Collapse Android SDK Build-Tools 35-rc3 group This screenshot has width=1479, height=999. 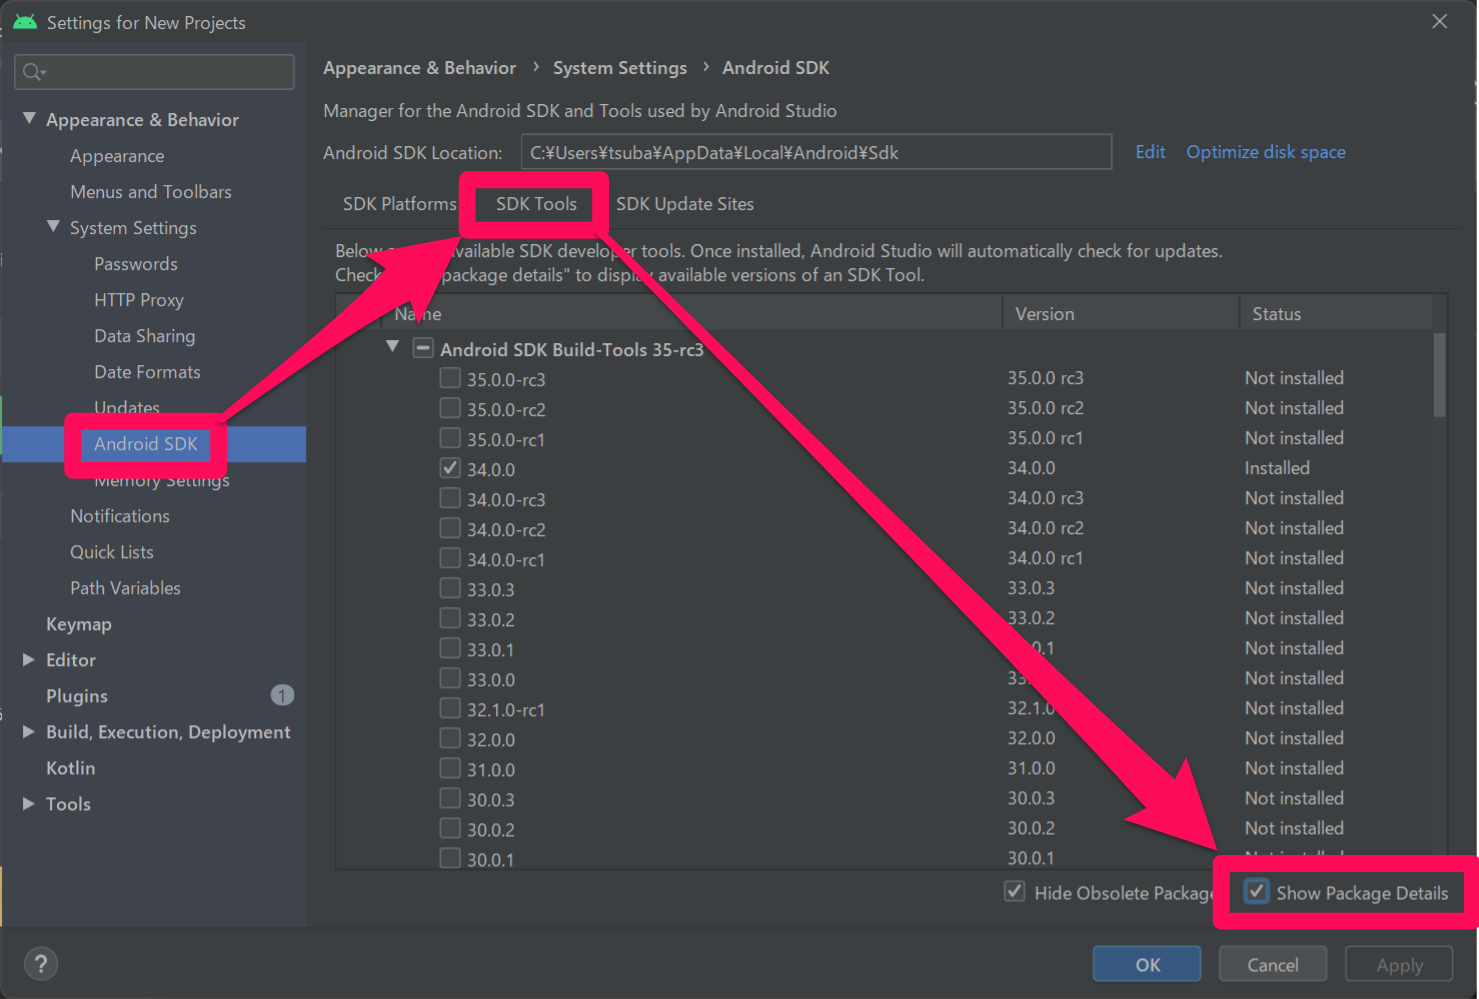[x=393, y=347]
